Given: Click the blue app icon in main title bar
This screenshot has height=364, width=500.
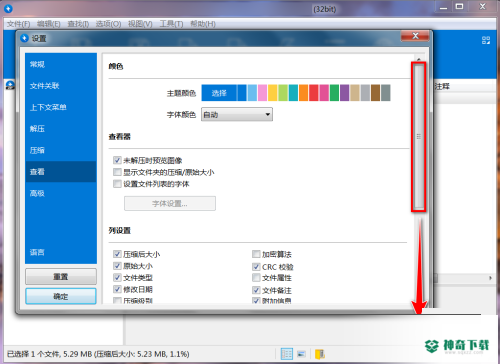Looking at the screenshot, I should [8, 8].
